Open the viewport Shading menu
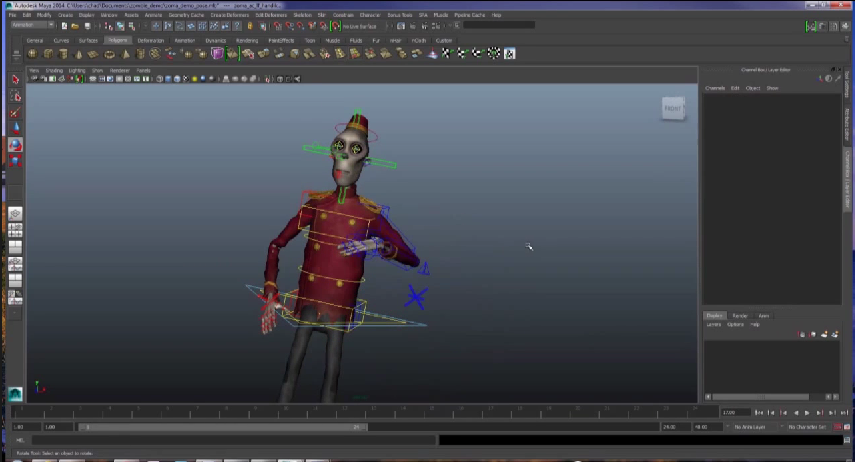The width and height of the screenshot is (855, 462). pyautogui.click(x=54, y=71)
